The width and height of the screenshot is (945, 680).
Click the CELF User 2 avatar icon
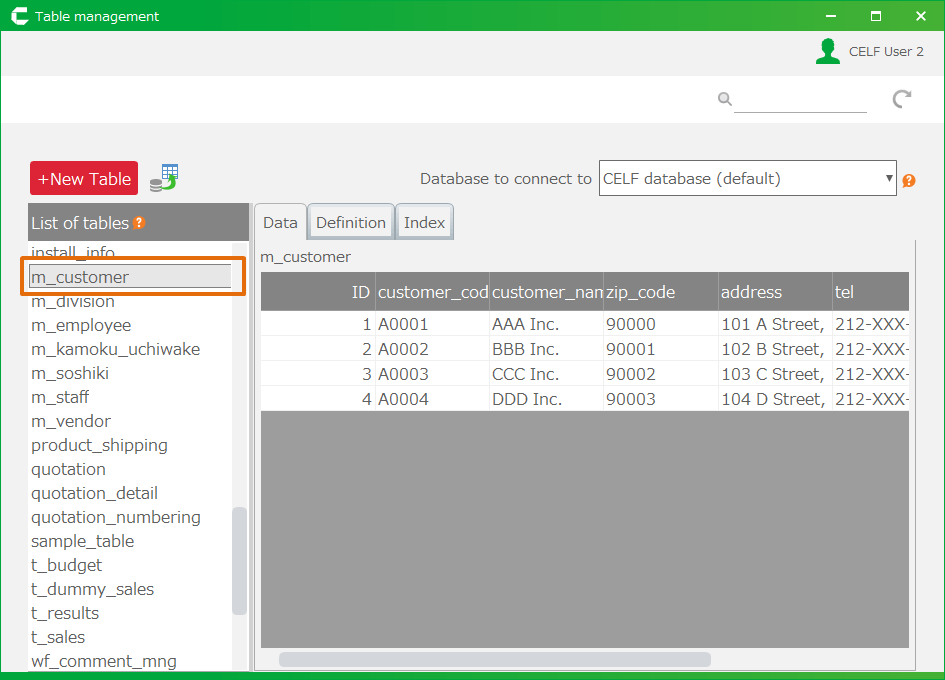(827, 52)
